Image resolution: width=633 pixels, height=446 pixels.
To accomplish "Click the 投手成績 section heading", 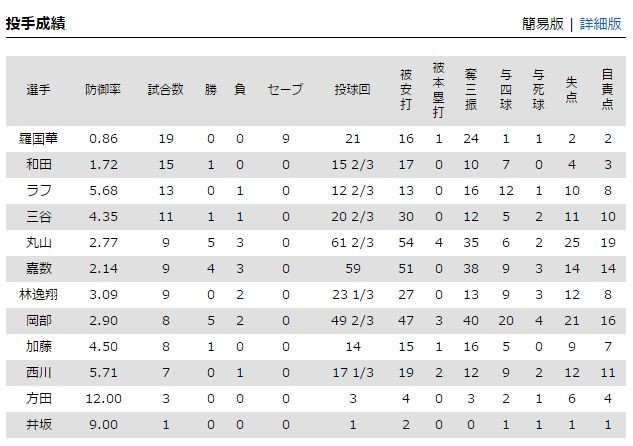I will click(x=36, y=23).
